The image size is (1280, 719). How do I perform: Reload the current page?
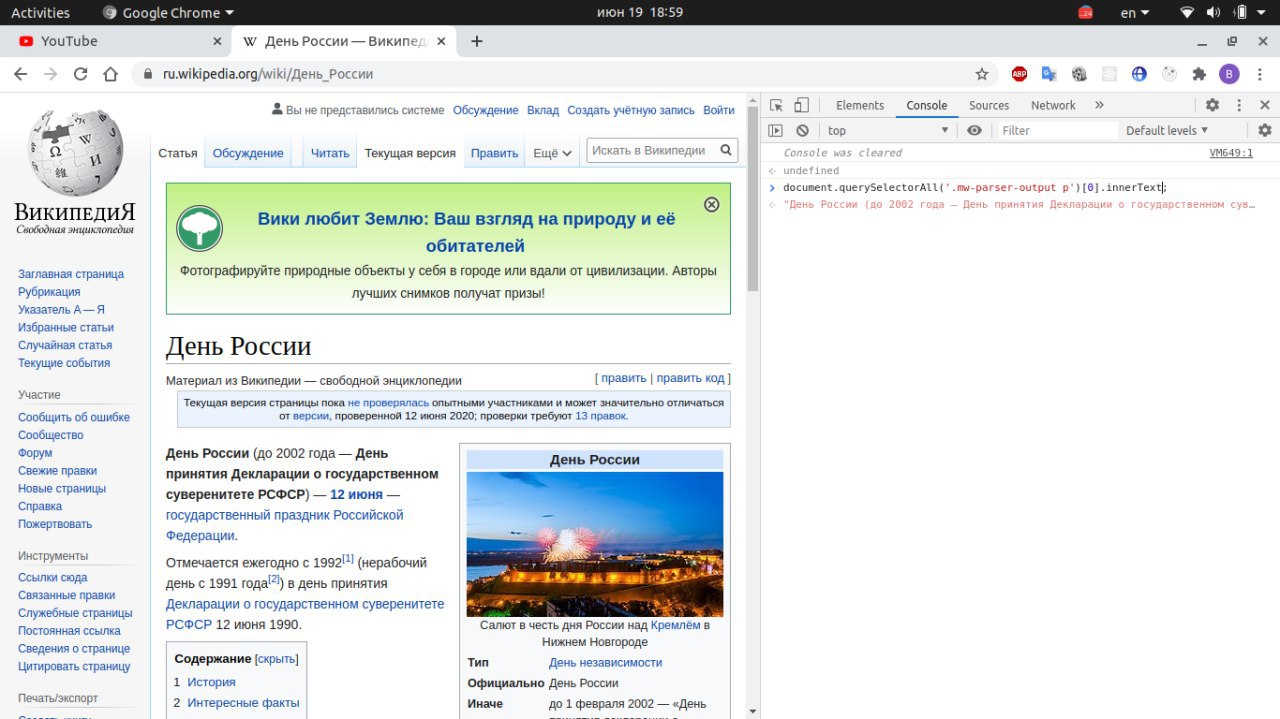81,74
